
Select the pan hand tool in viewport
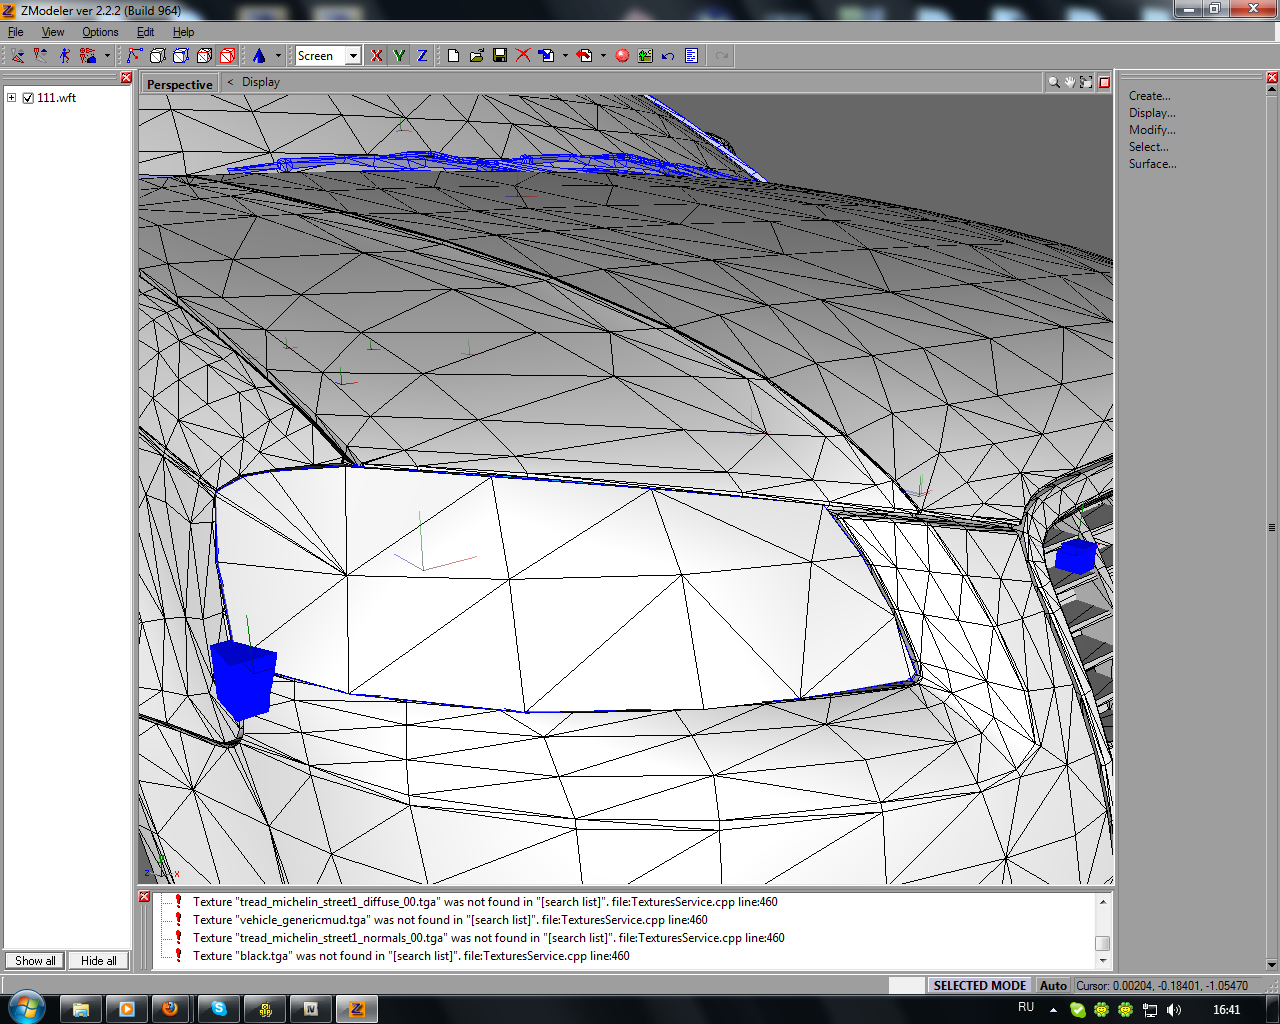pos(1069,83)
